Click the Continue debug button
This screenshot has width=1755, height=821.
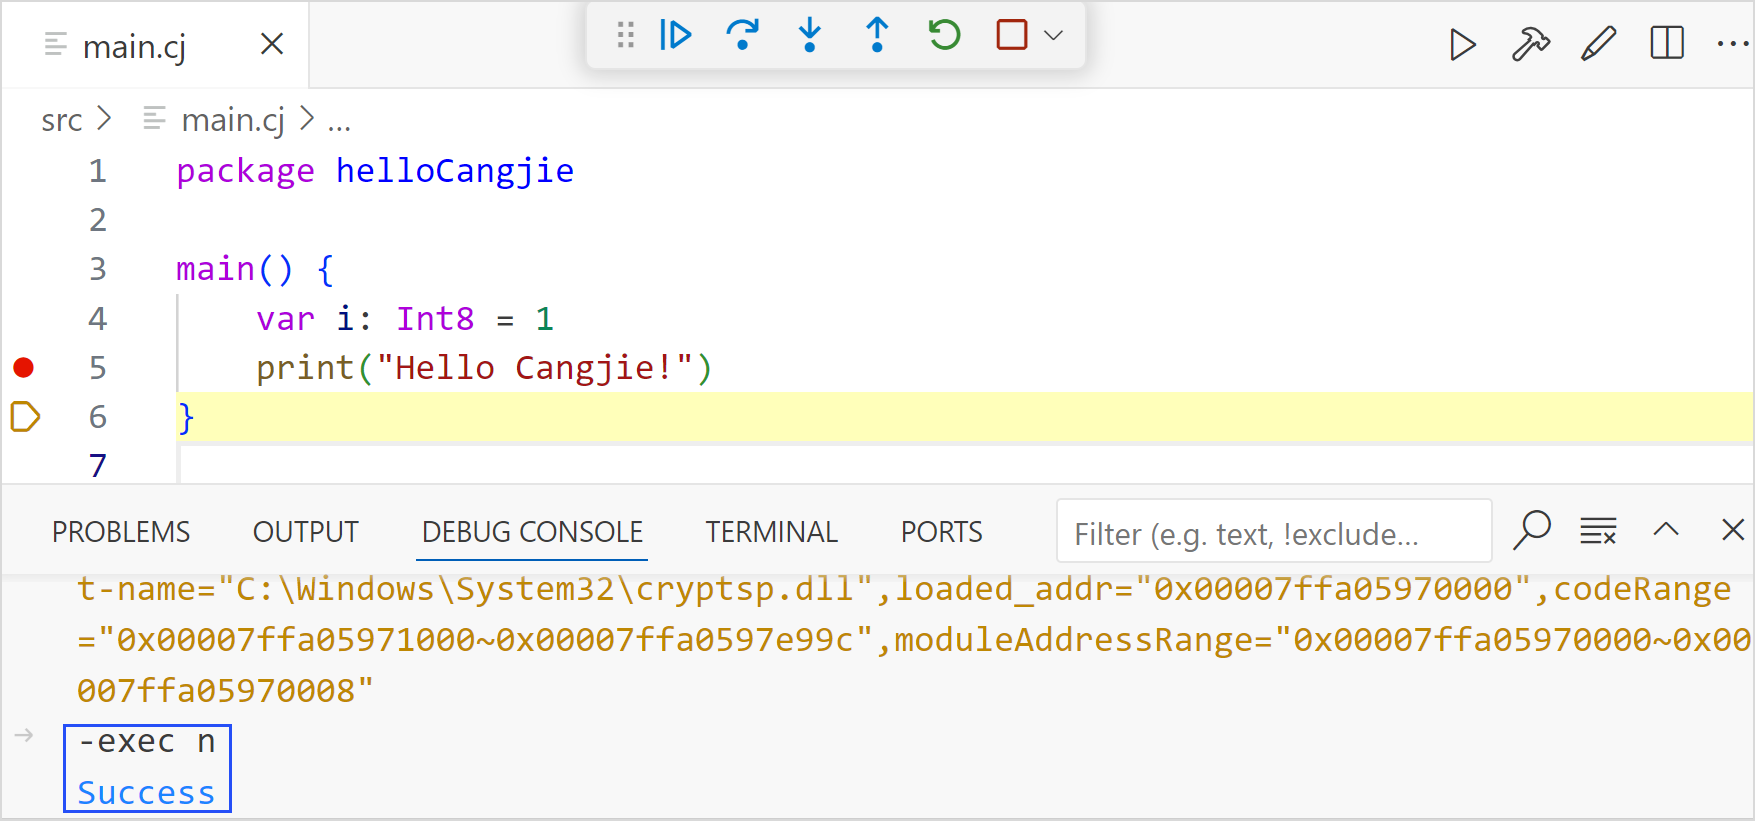676,36
